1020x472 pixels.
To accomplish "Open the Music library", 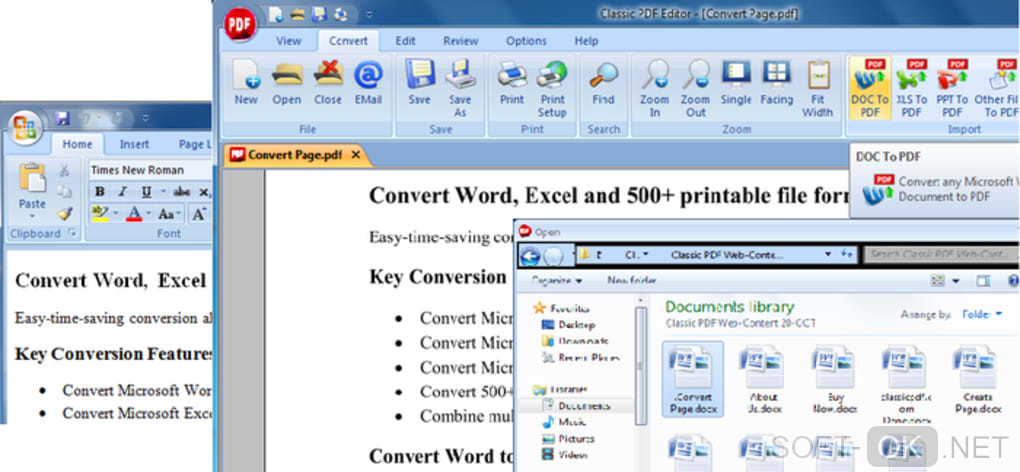I will click(x=563, y=423).
